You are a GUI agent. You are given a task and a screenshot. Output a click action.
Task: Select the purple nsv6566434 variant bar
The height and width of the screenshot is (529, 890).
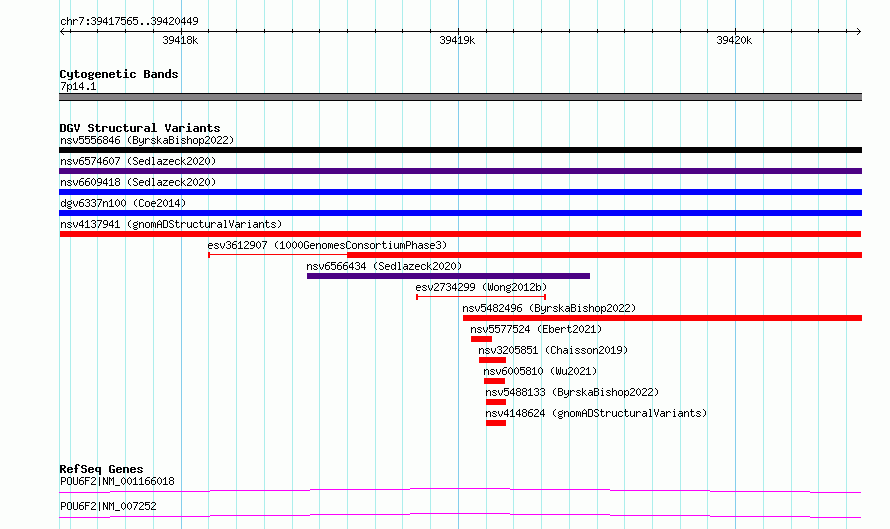[448, 276]
